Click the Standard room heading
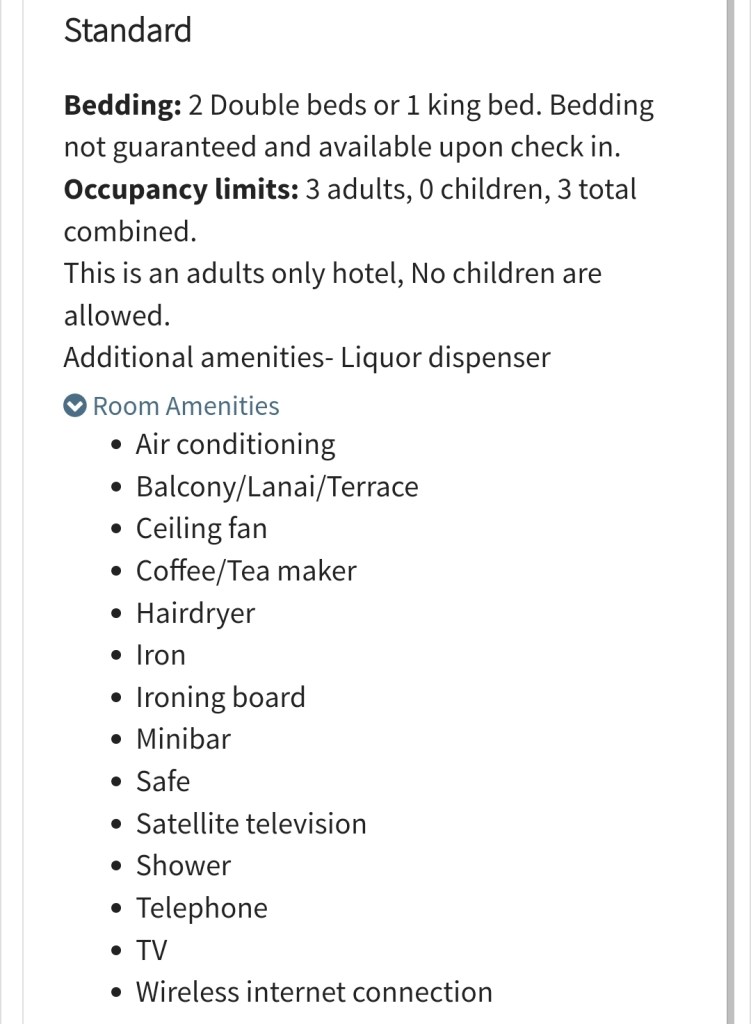The image size is (751, 1024). point(127,30)
